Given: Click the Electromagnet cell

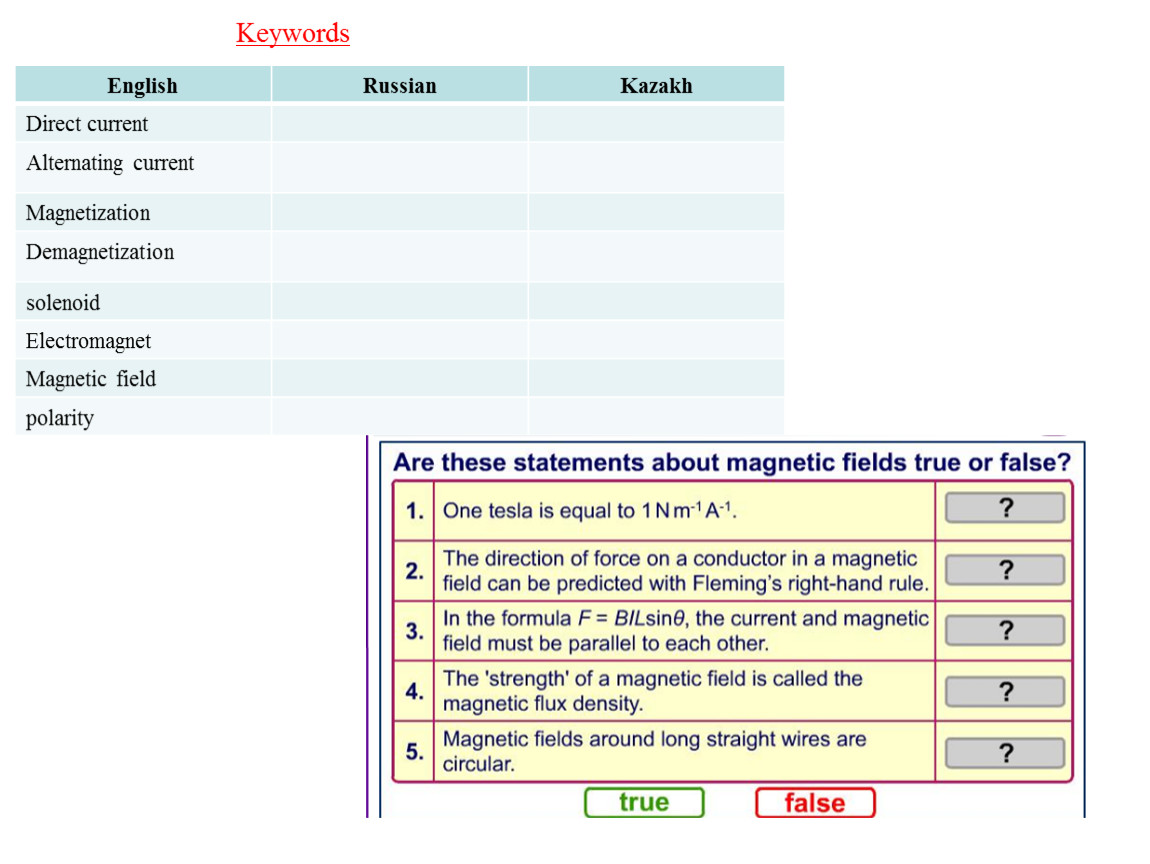Looking at the screenshot, I should [143, 340].
